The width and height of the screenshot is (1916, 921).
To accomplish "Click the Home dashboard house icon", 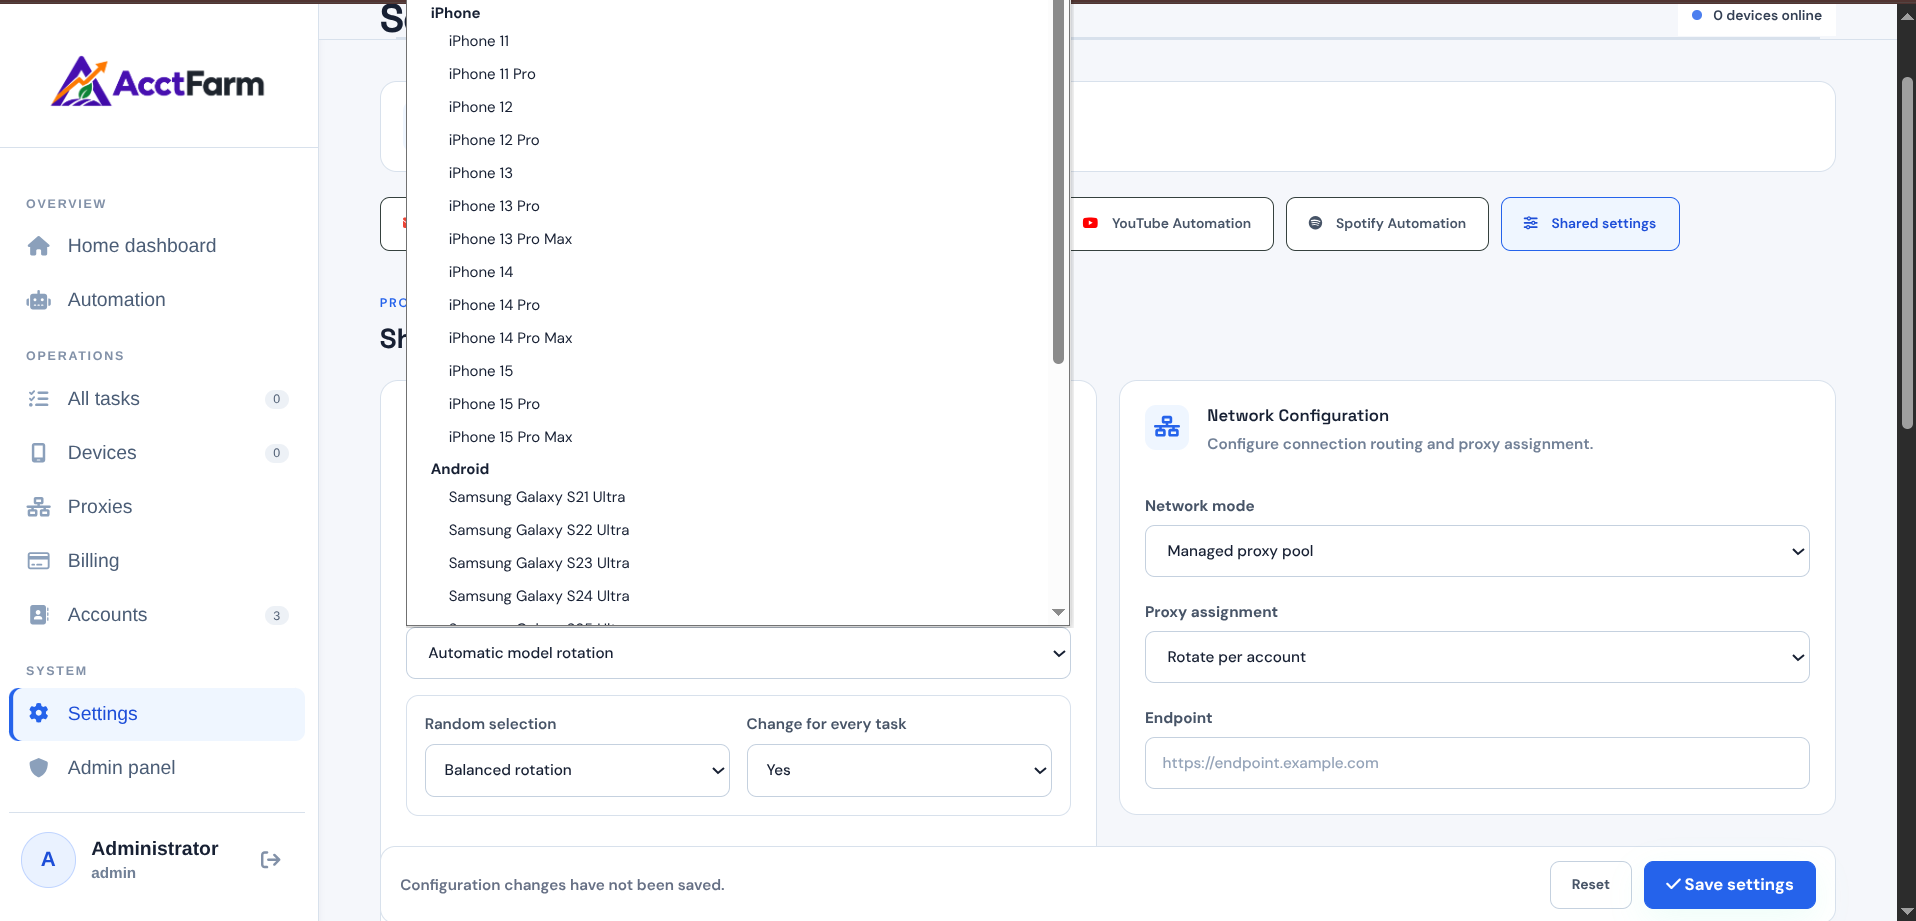I will pyautogui.click(x=39, y=246).
